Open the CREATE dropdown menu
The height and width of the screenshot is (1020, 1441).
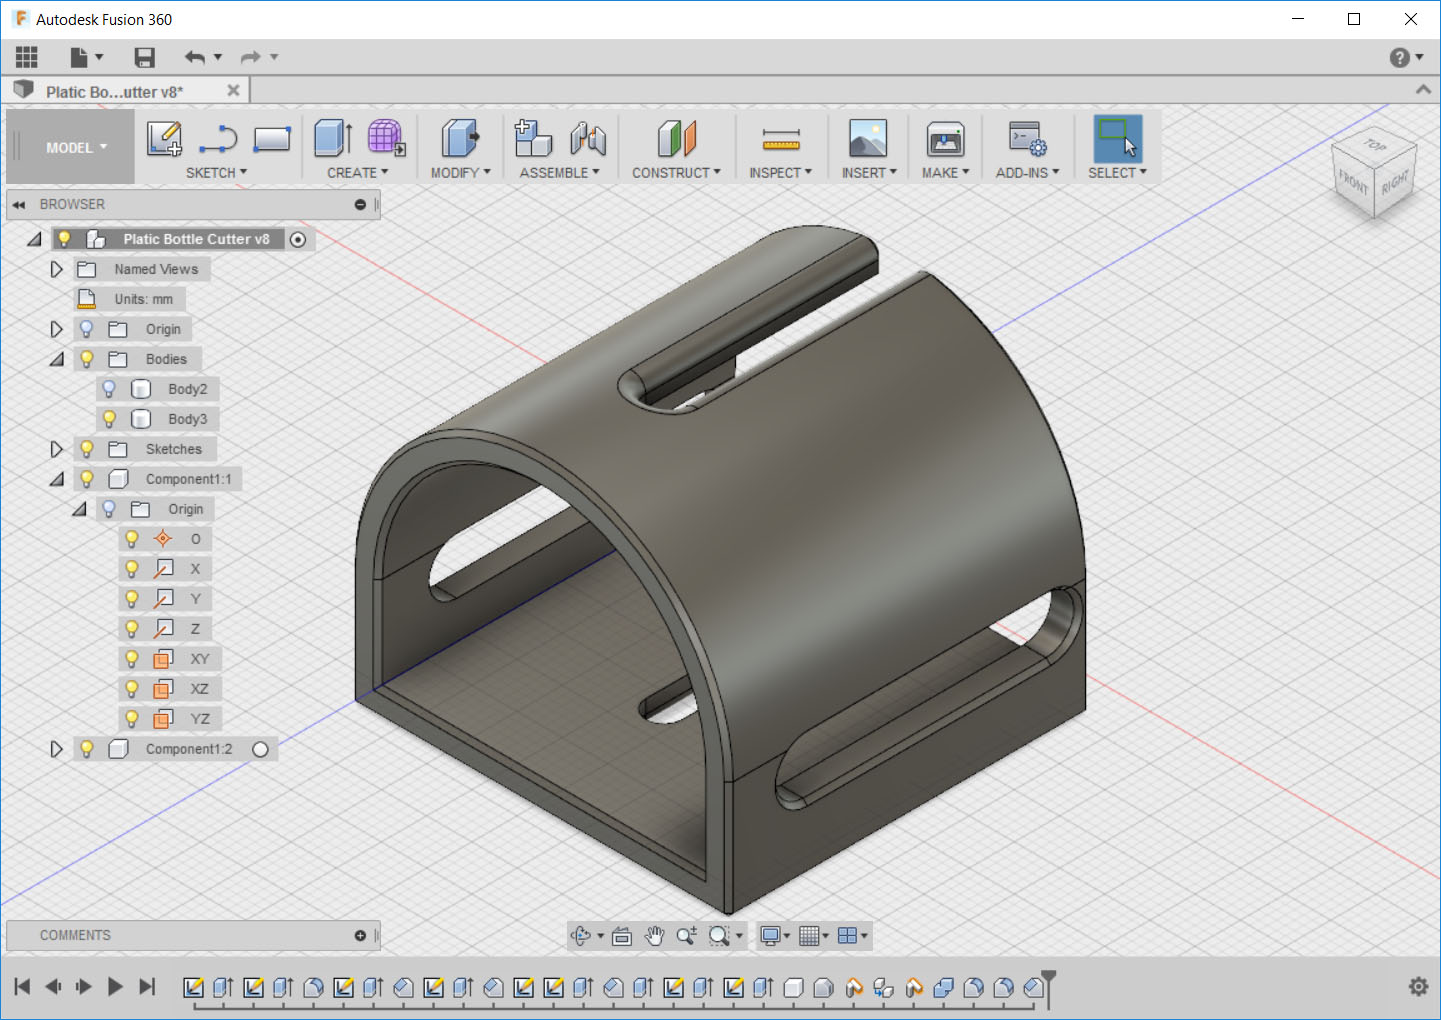357,173
